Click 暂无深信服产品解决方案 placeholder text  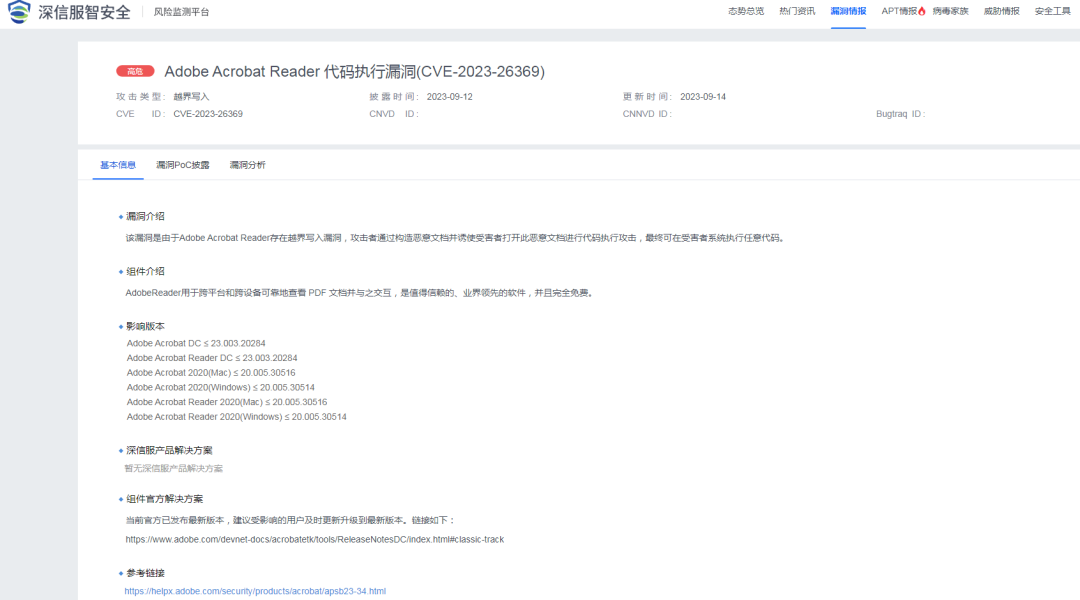(174, 468)
